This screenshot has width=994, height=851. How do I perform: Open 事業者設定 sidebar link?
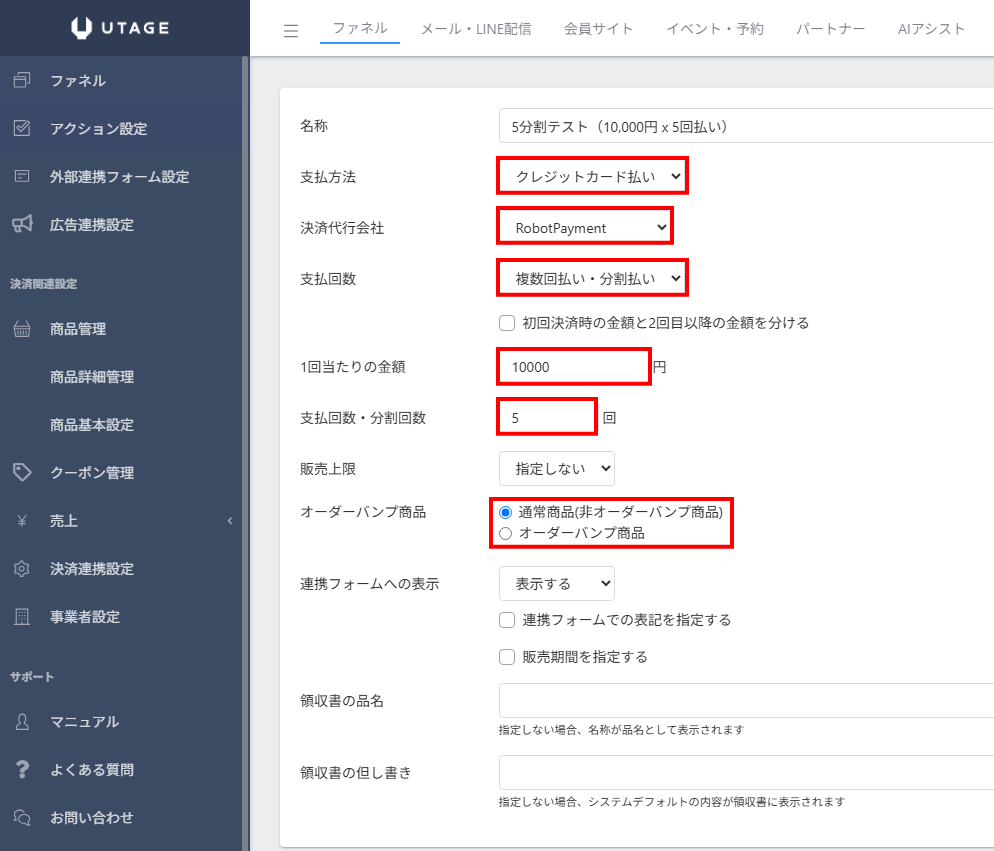(85, 616)
